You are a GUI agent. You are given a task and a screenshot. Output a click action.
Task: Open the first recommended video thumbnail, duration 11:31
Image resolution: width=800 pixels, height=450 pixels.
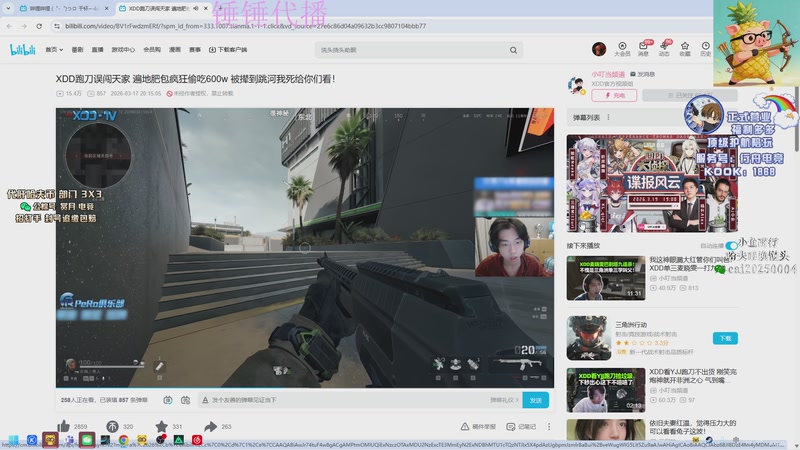coord(606,278)
